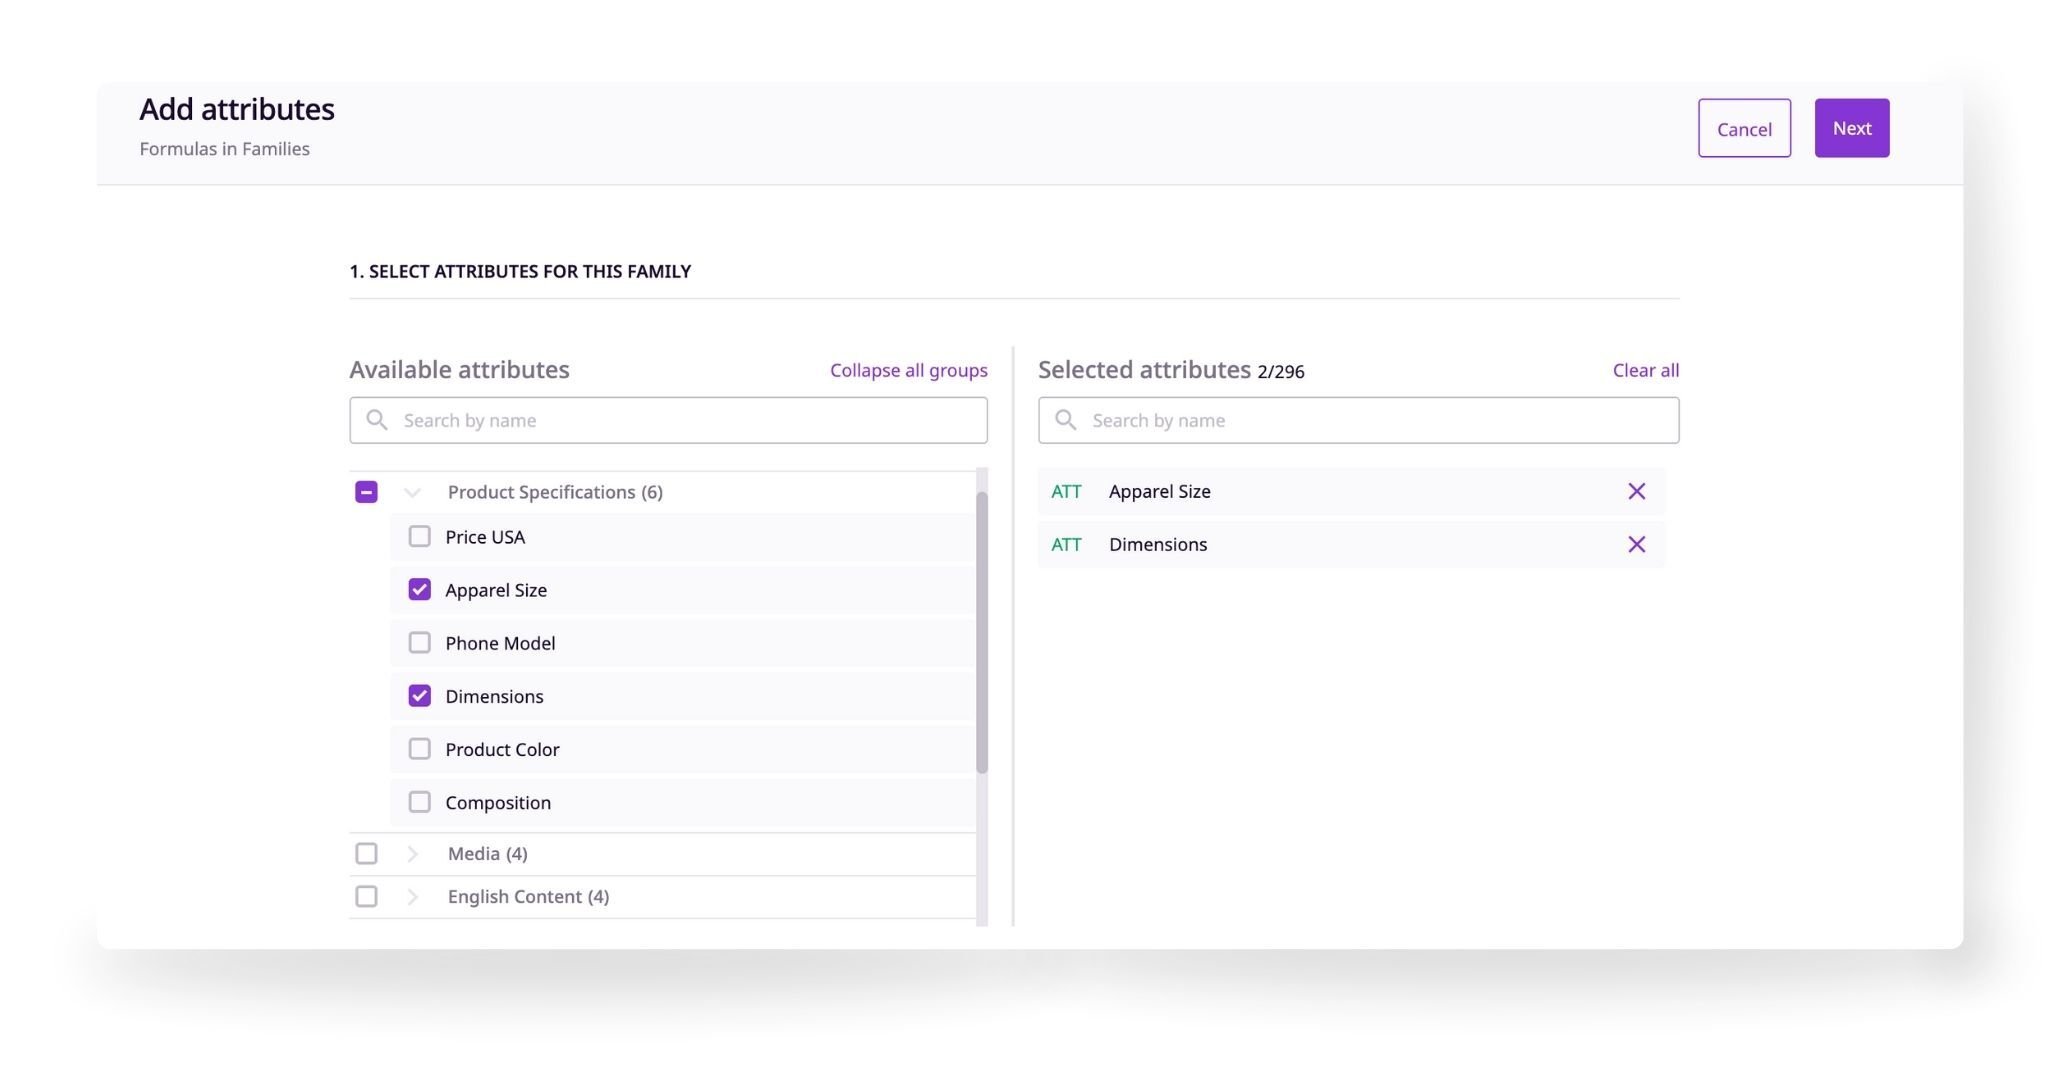This screenshot has width=2048, height=1085.
Task: Remove Dimensions with its X icon
Action: point(1636,544)
